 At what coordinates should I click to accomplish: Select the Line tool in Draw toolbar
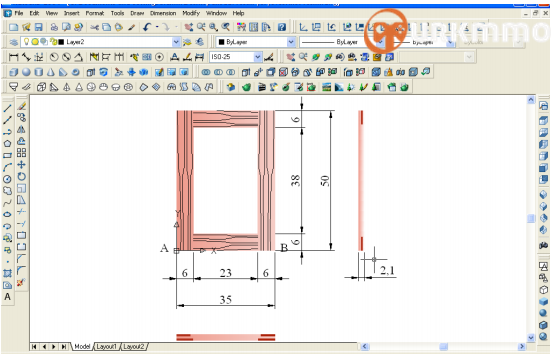pyautogui.click(x=7, y=108)
